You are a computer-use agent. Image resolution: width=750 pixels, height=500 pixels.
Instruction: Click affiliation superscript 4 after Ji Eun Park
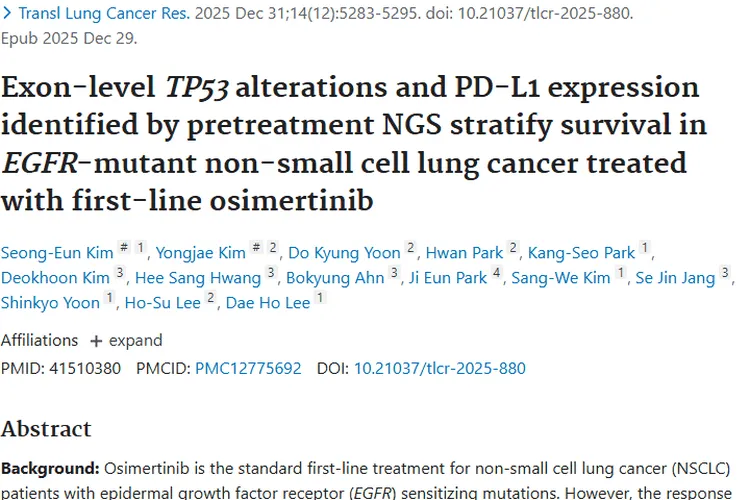coord(497,273)
